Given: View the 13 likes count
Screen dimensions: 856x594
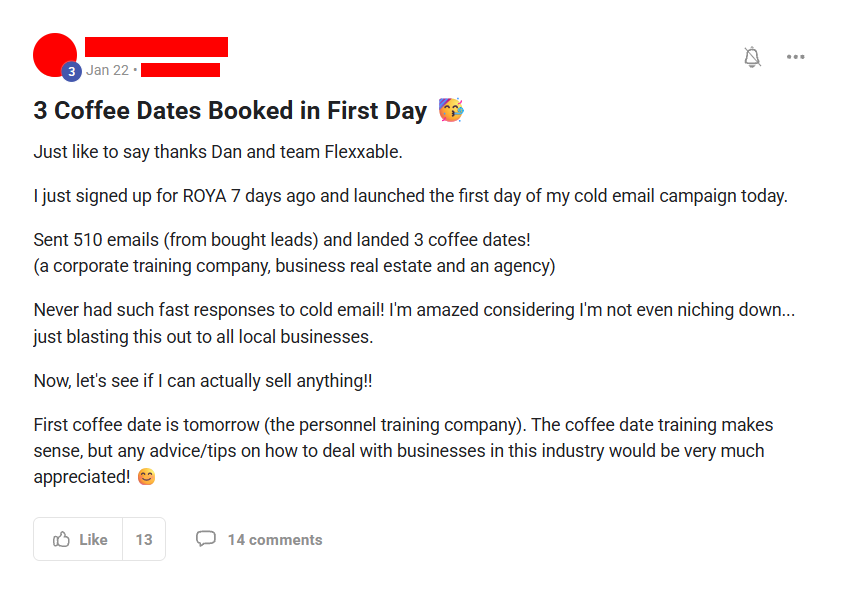Looking at the screenshot, I should (x=144, y=539).
